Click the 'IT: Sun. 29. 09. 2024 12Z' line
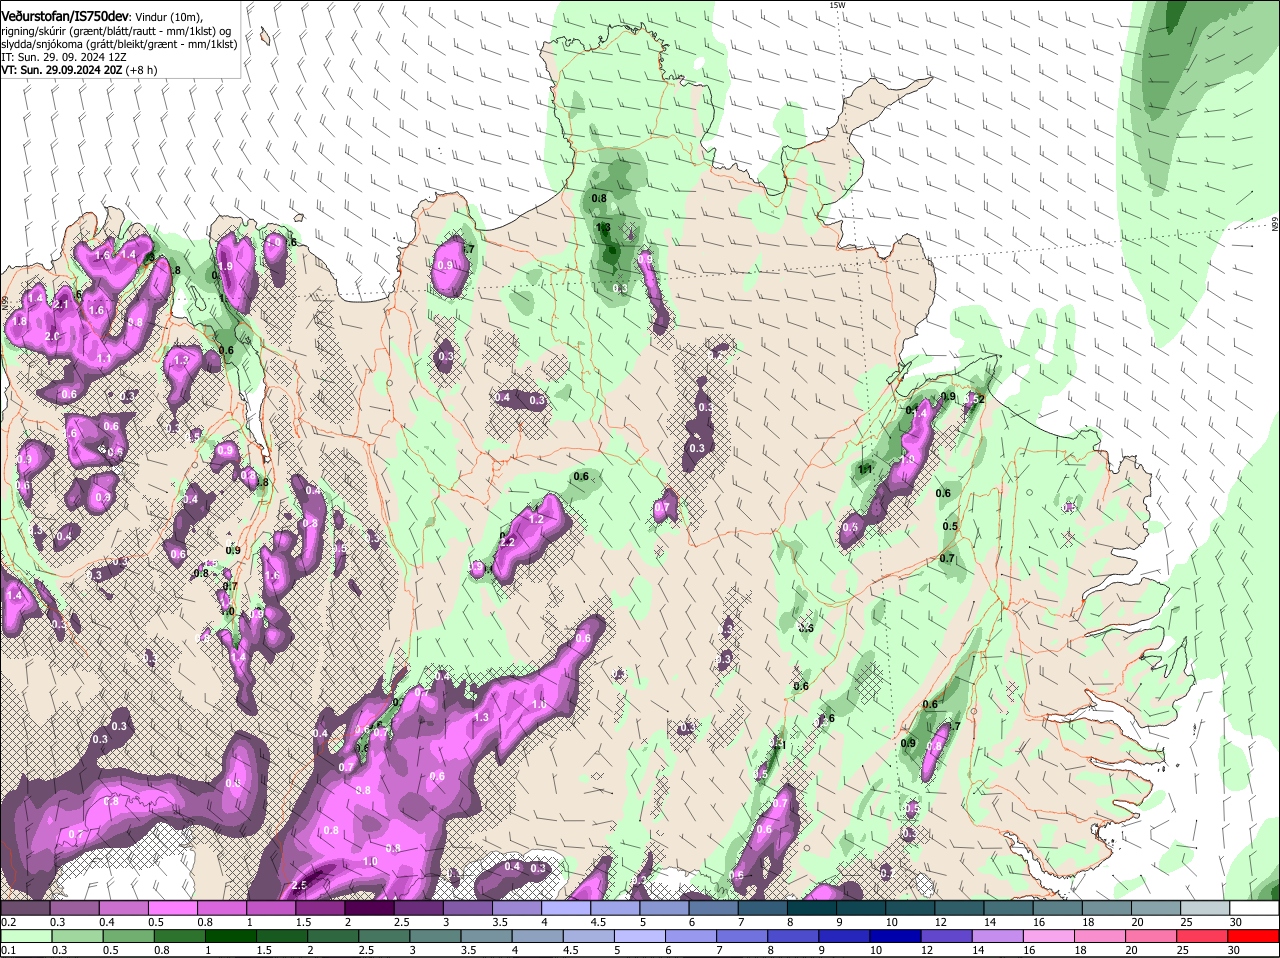1280x958 pixels. click(x=63, y=57)
